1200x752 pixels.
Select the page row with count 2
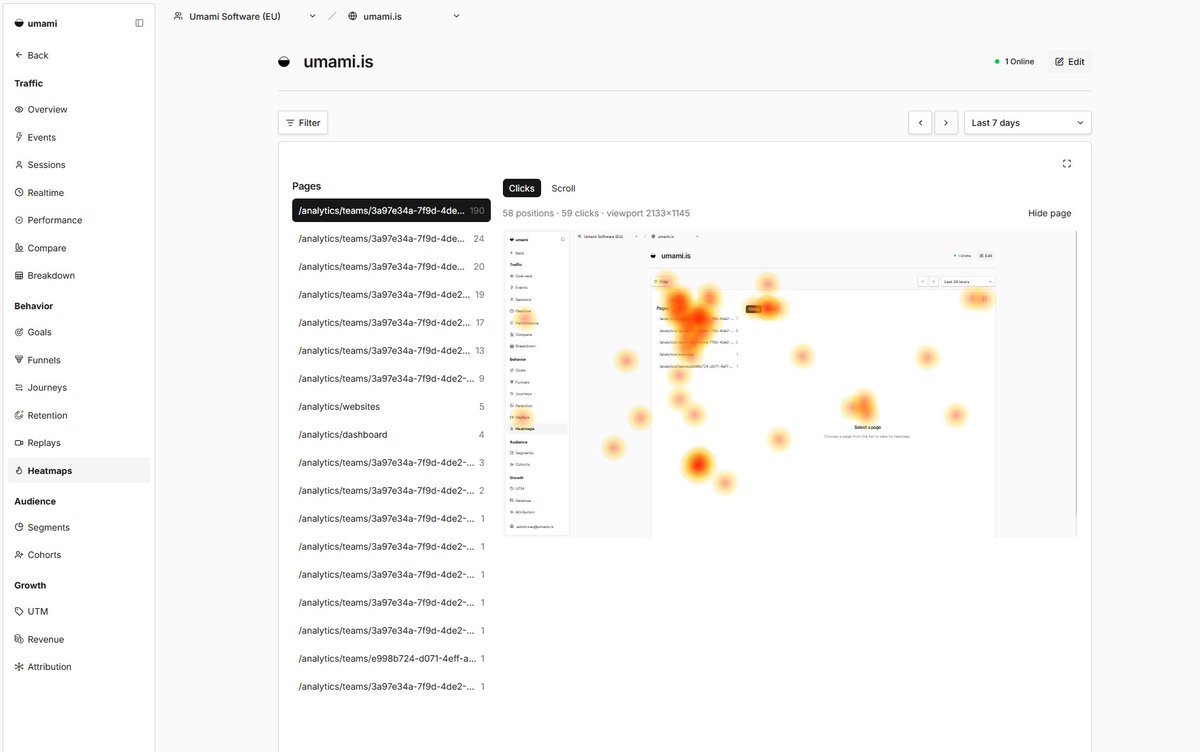coord(391,491)
